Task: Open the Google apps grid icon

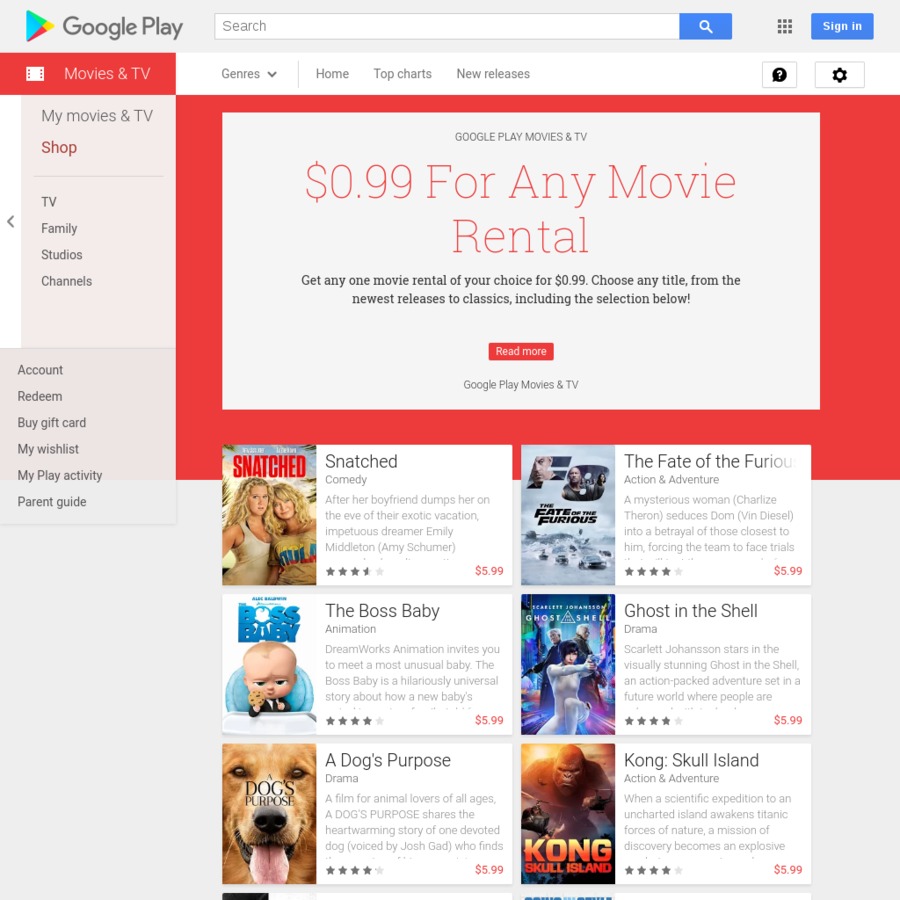Action: 785,26
